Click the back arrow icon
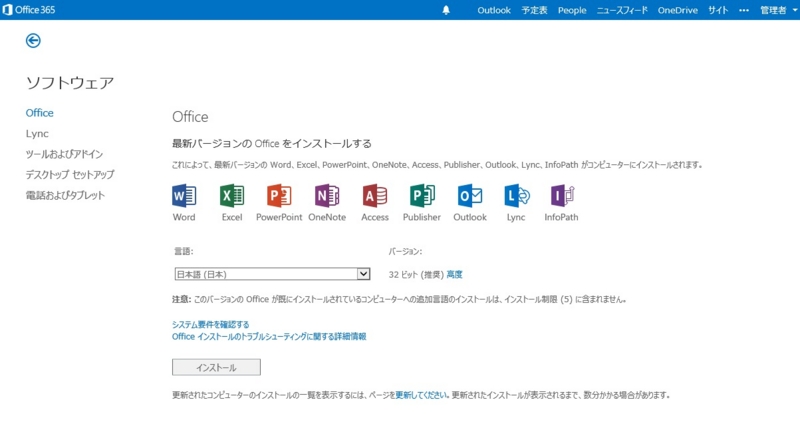This screenshot has width=800, height=424. 33,40
